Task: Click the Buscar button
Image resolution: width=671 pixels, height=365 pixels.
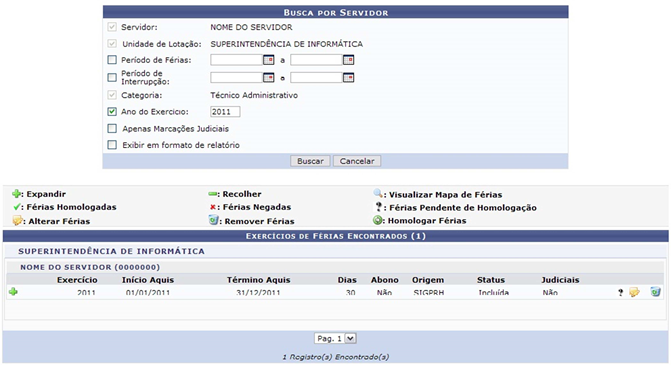Action: click(x=310, y=161)
